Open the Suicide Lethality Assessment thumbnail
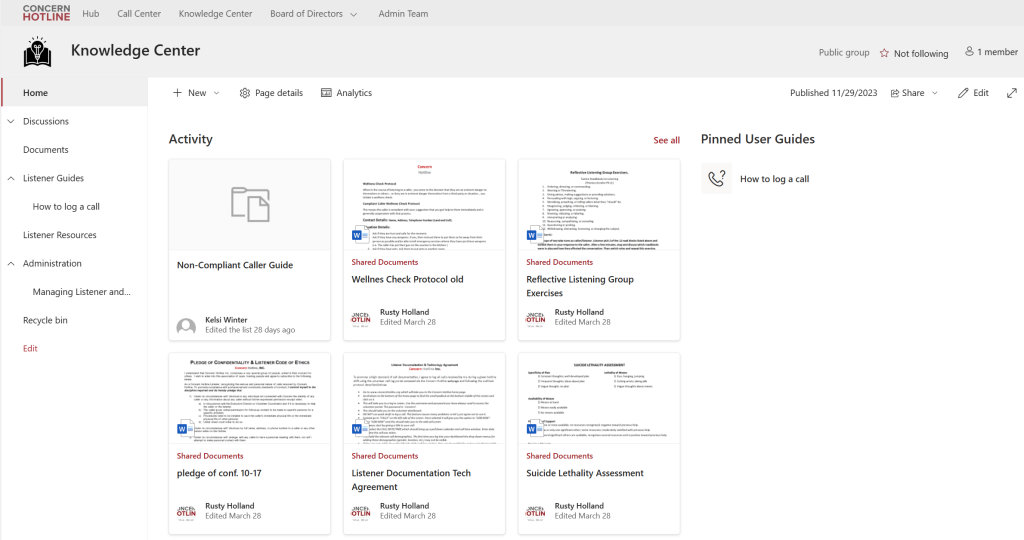The width and height of the screenshot is (1024, 540). [x=599, y=399]
